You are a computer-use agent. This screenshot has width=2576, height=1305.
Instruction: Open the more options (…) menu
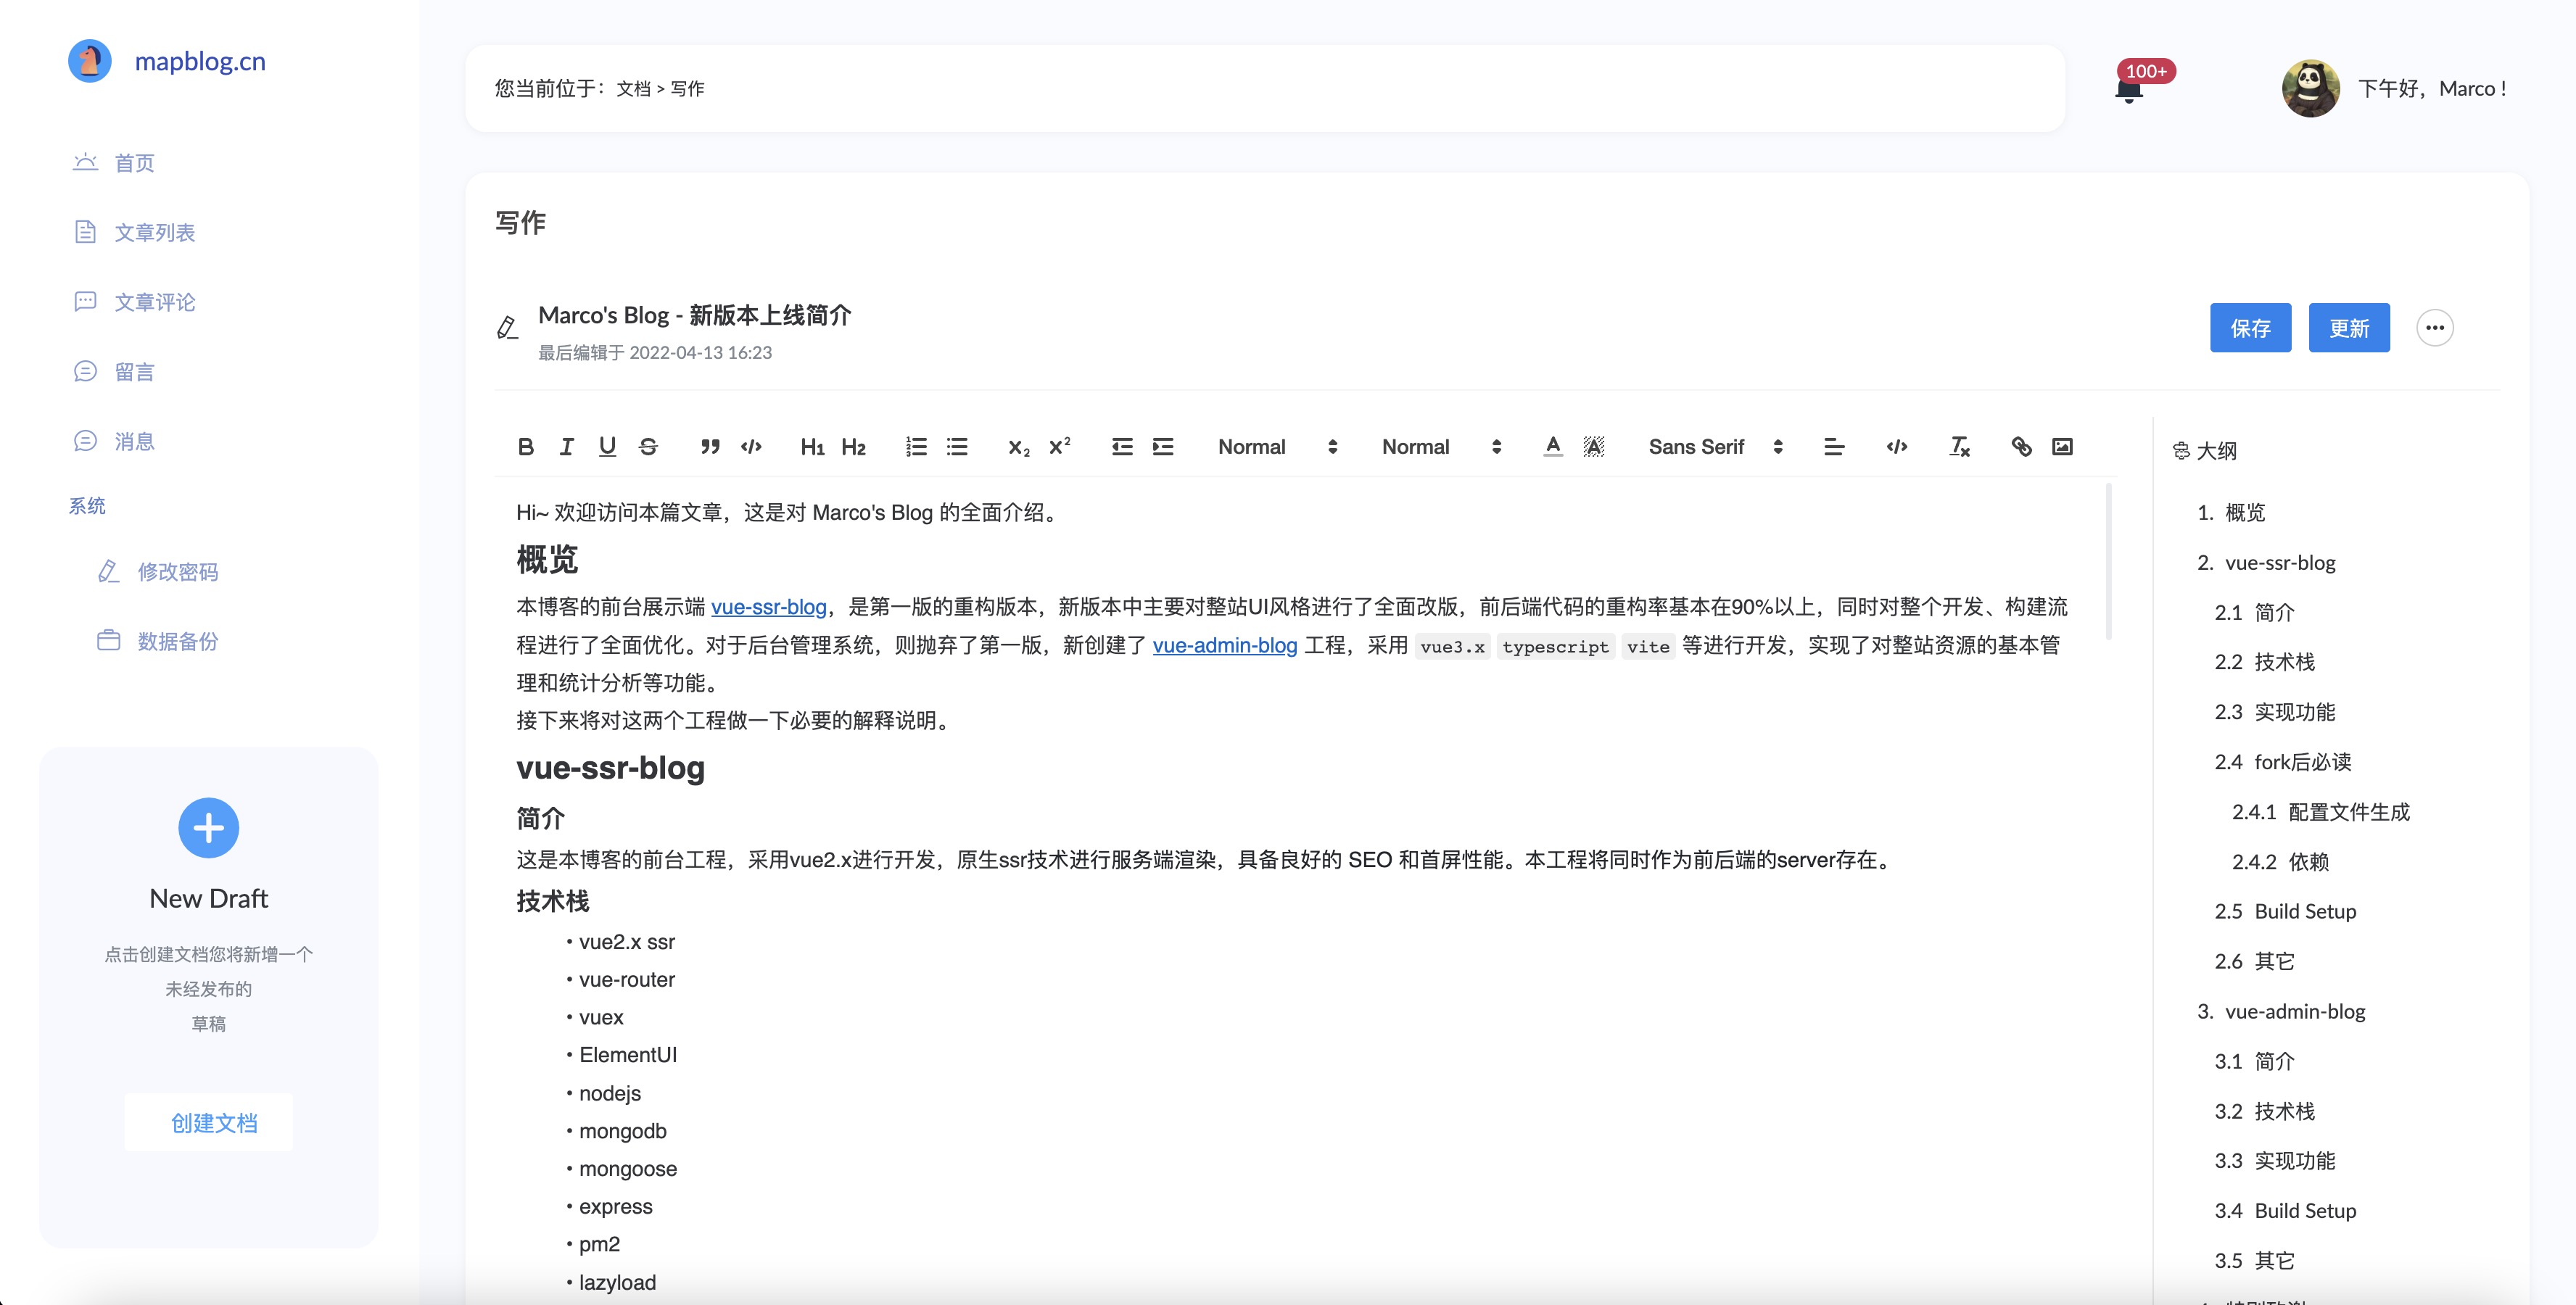pos(2435,328)
